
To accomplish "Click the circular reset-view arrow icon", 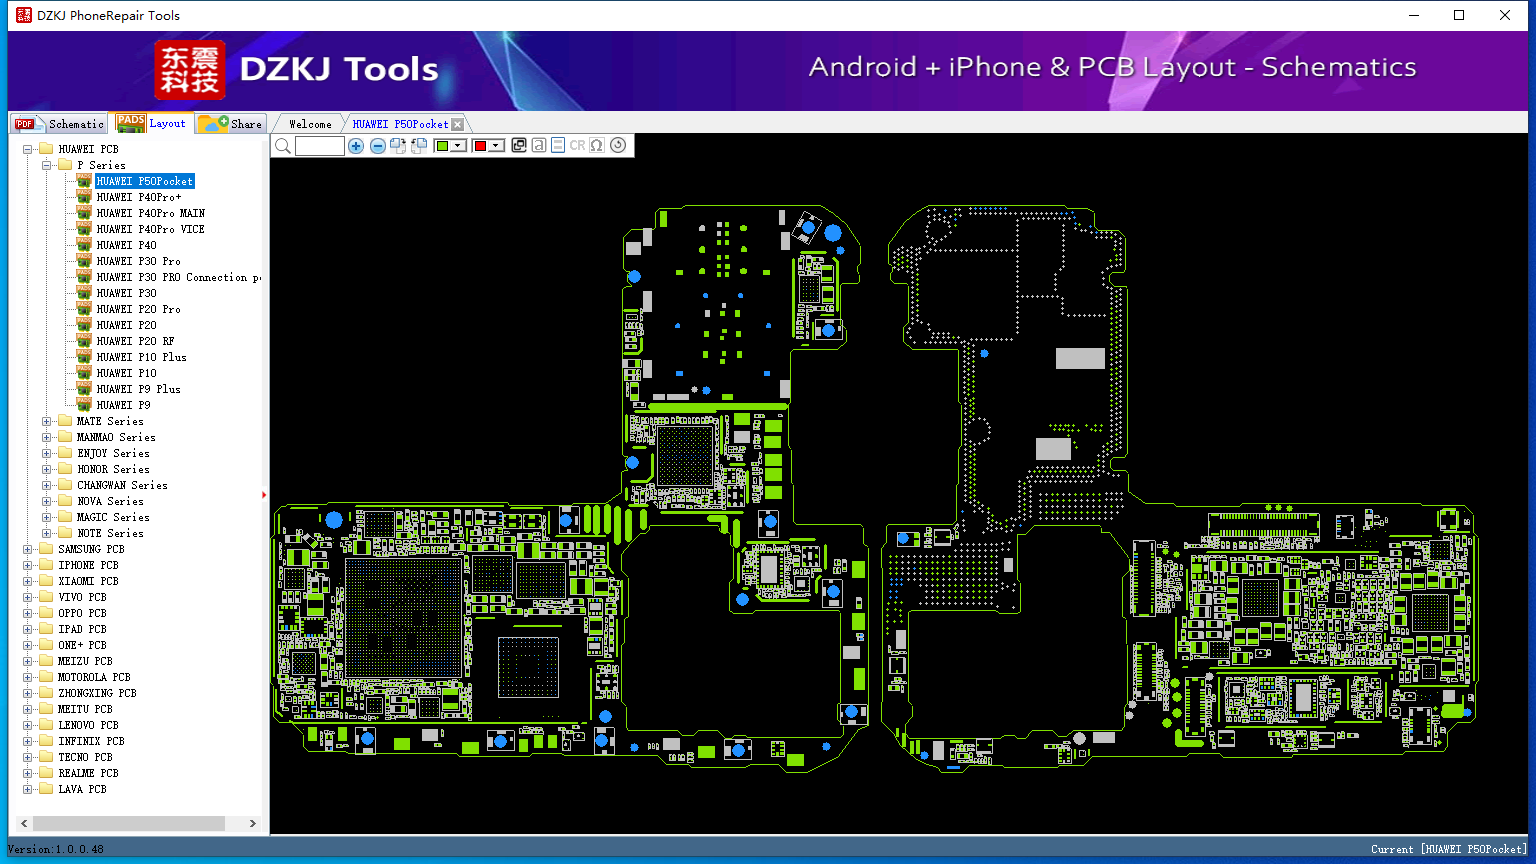I will (x=618, y=146).
